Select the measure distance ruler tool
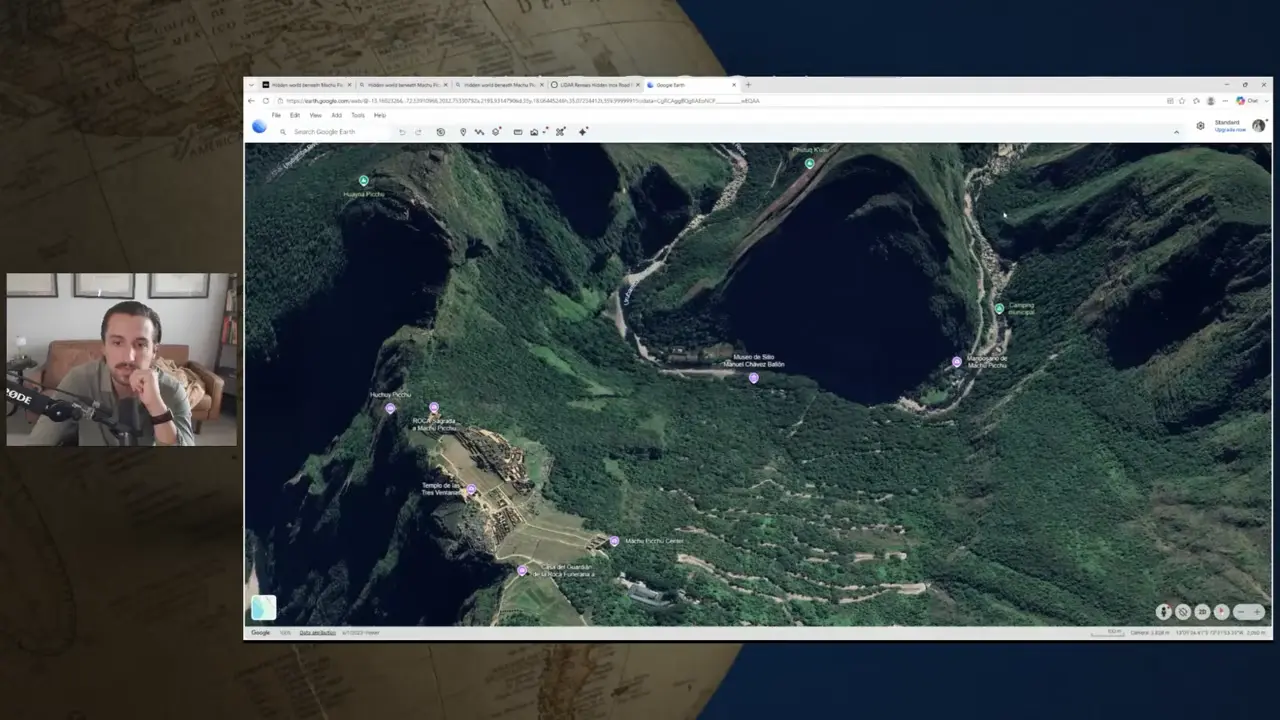This screenshot has height=720, width=1280. pyautogui.click(x=518, y=132)
